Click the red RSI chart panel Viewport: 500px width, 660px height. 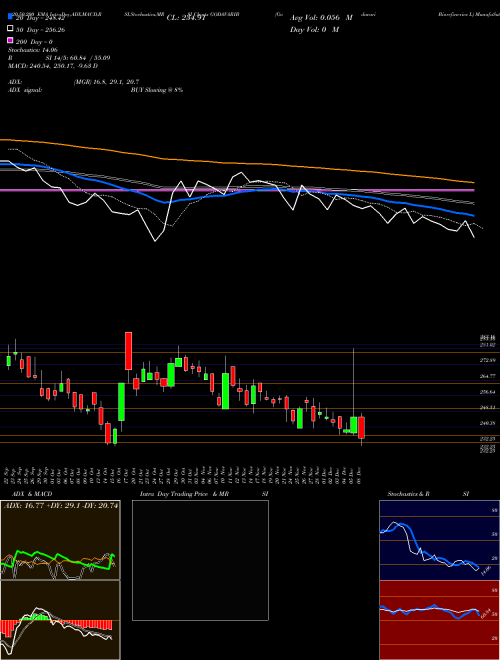[x=439, y=620]
